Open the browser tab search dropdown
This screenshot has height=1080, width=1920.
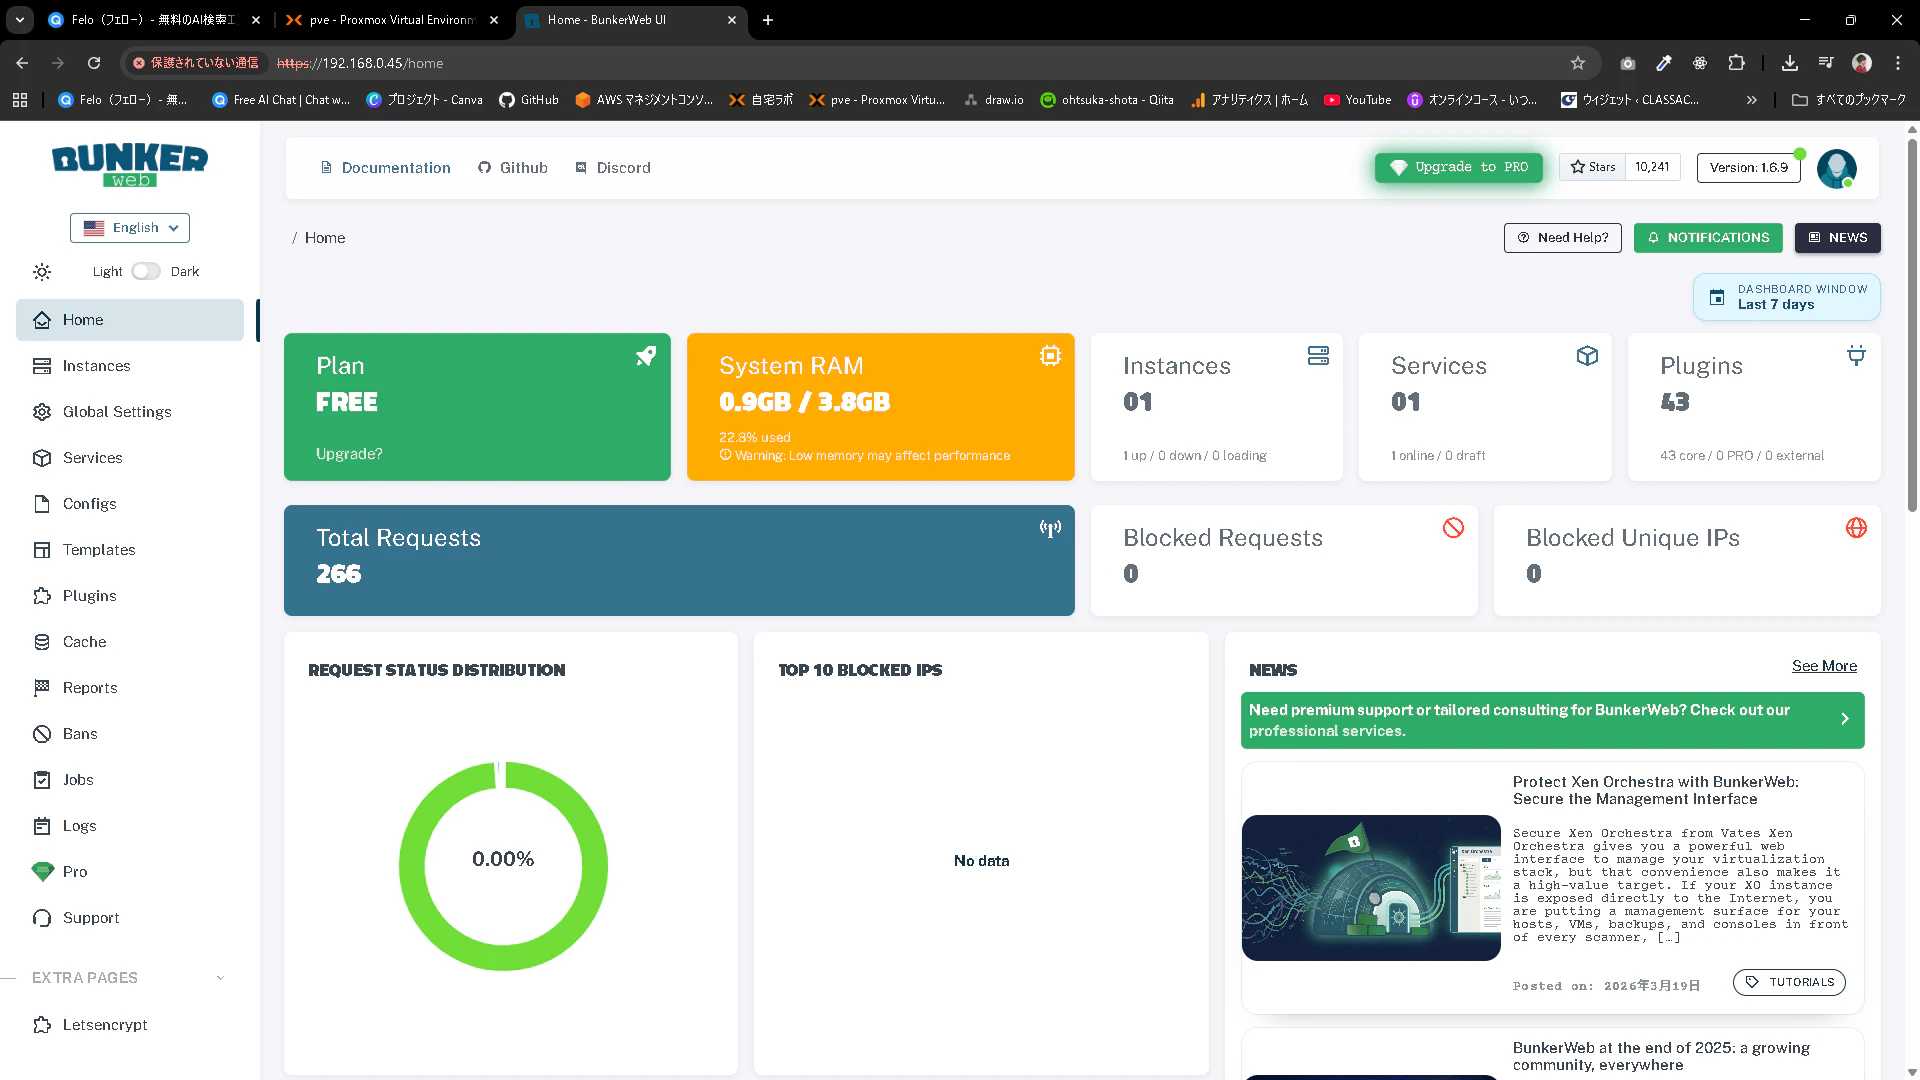click(x=20, y=20)
